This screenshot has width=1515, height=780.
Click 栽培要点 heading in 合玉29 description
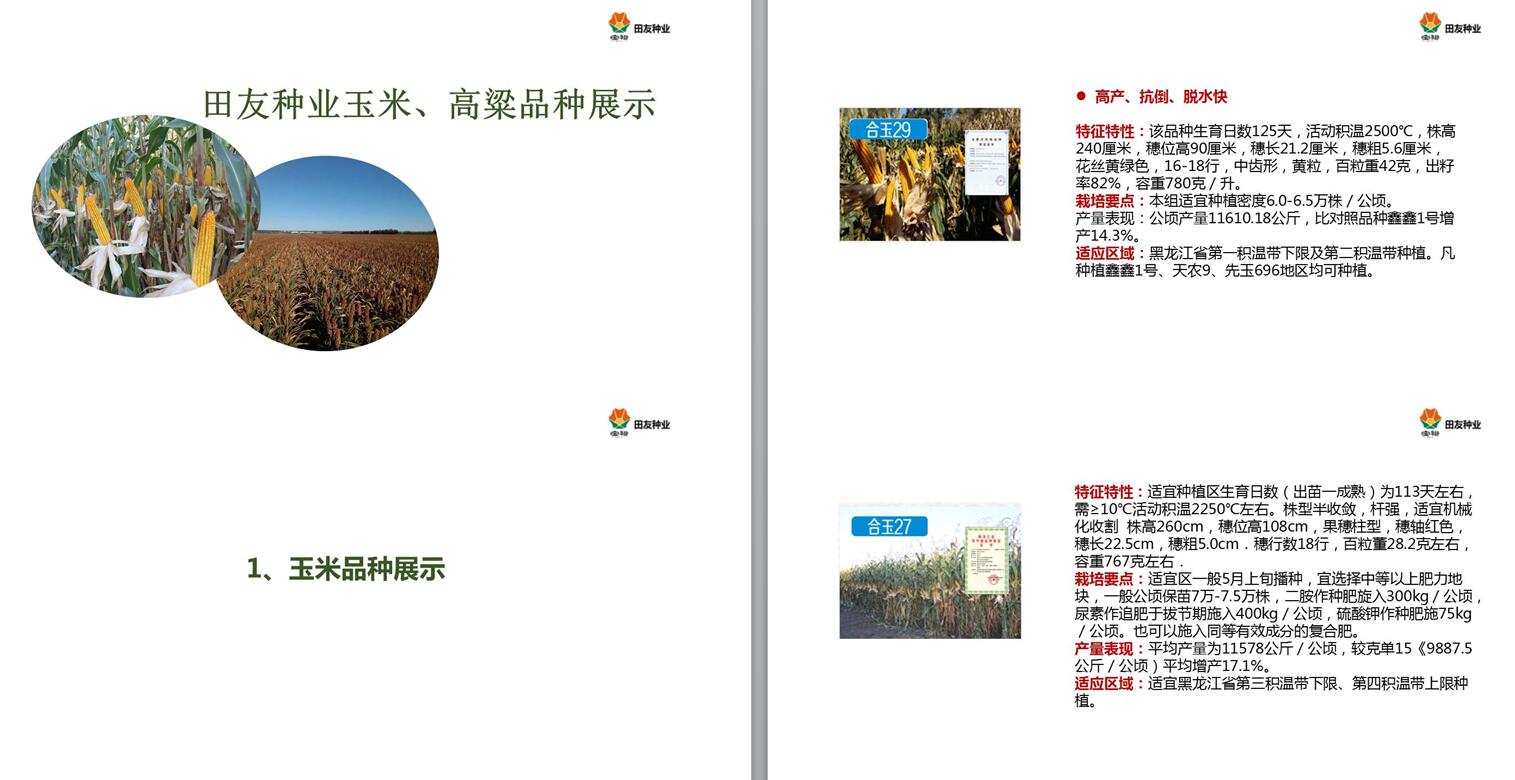1109,200
